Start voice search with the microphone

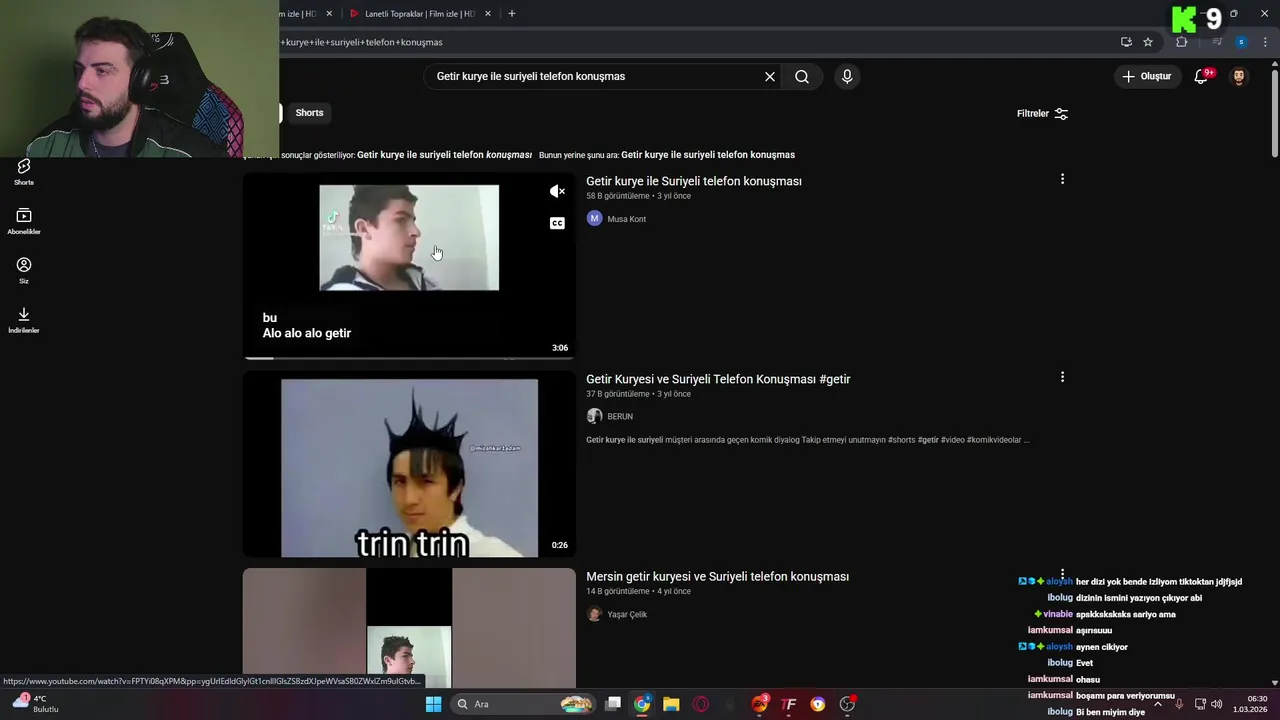point(847,76)
